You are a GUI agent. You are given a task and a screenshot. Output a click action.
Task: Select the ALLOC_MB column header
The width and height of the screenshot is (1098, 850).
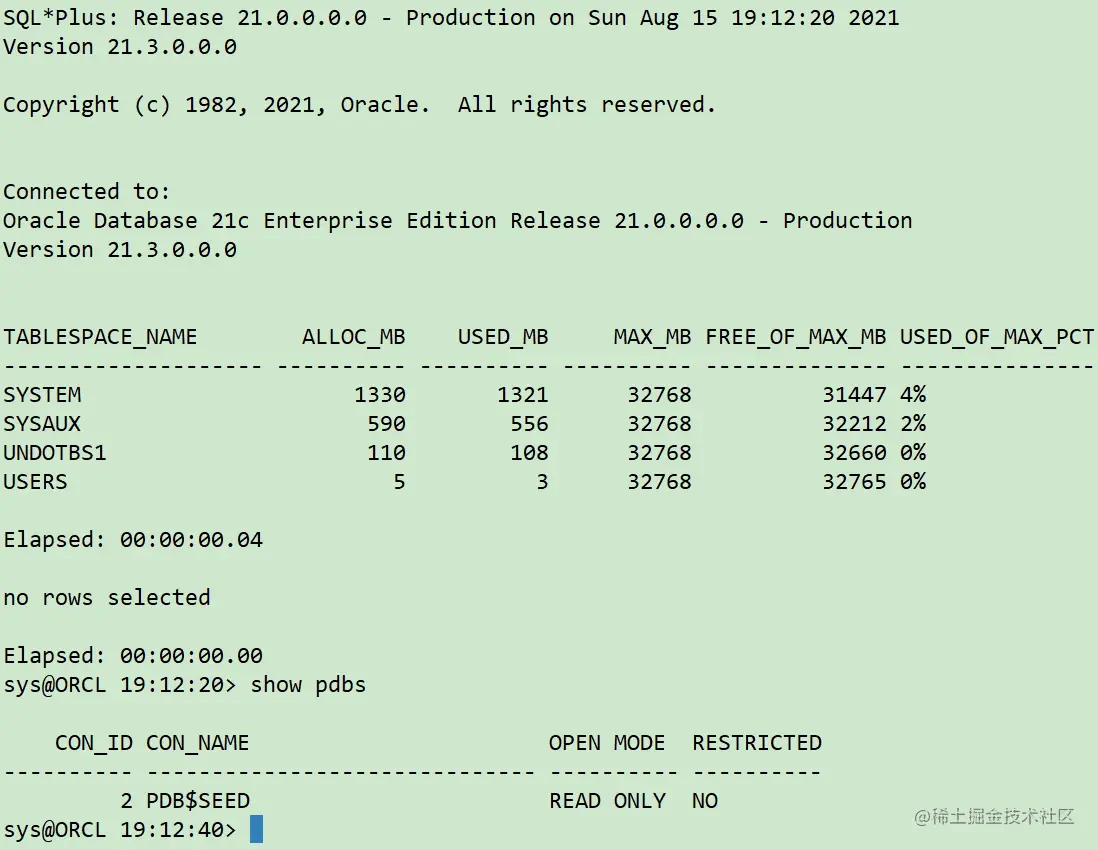point(354,337)
